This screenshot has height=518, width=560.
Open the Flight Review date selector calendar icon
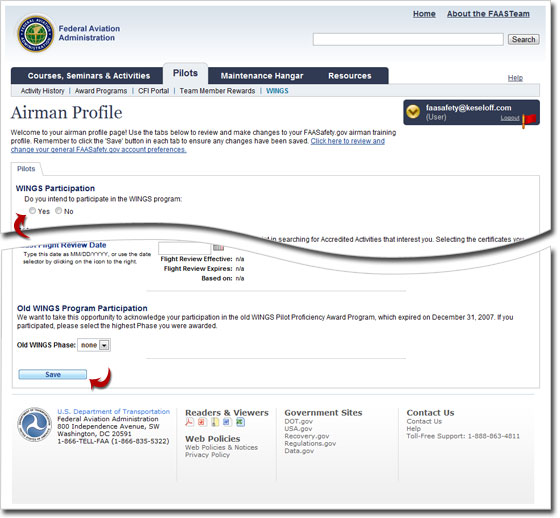[218, 247]
